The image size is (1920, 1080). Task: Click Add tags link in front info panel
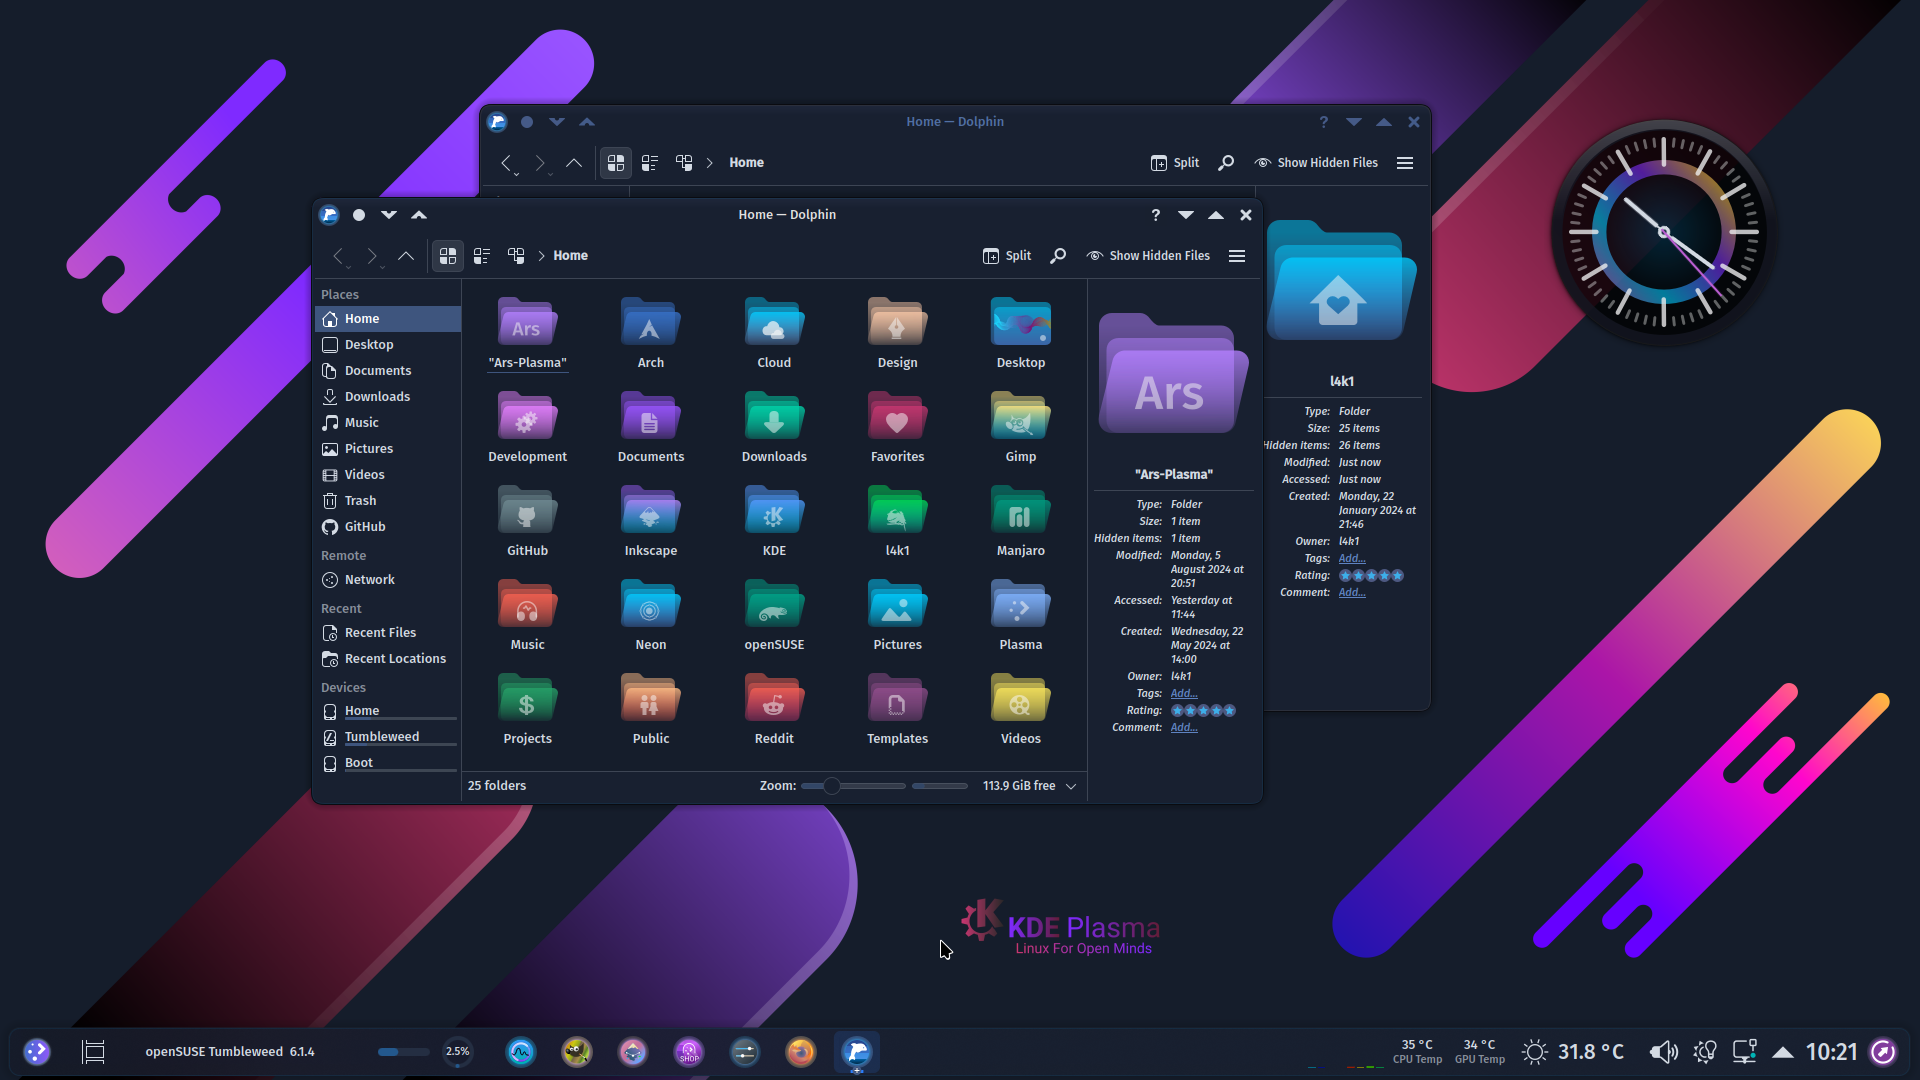(1184, 694)
